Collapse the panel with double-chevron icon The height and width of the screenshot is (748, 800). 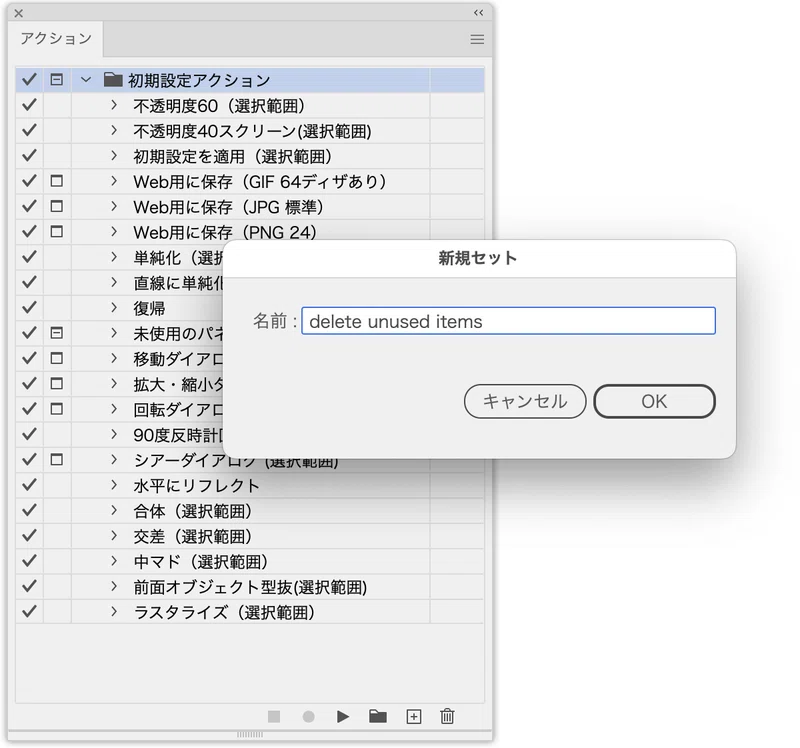(478, 13)
